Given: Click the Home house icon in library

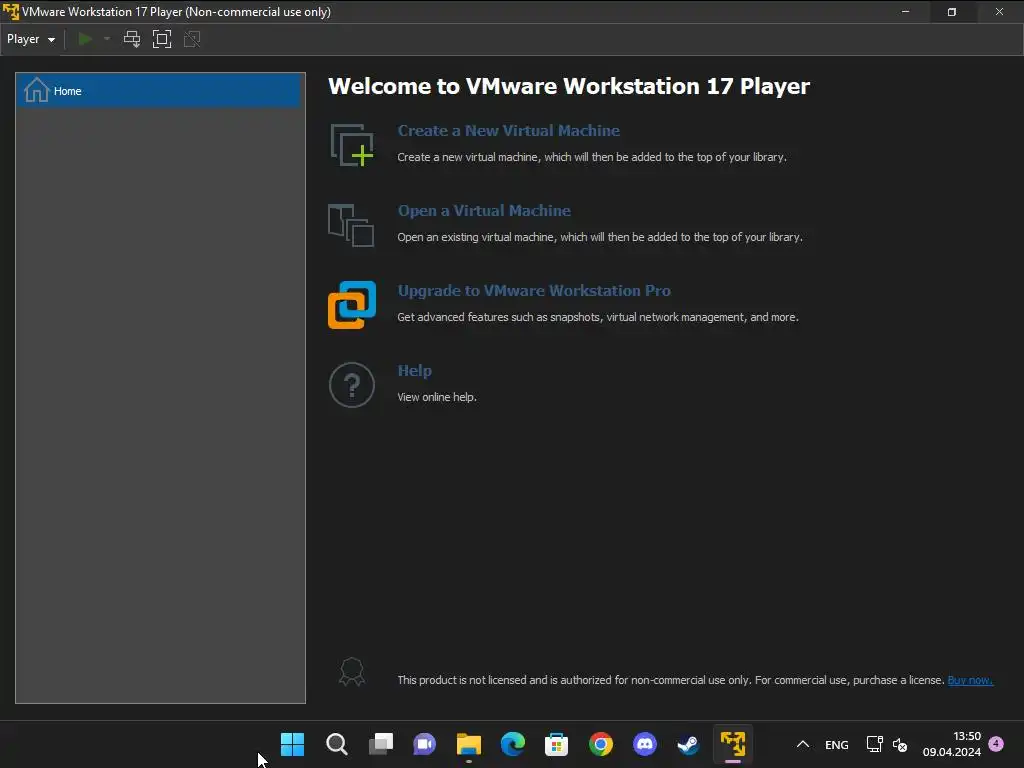Looking at the screenshot, I should pos(37,90).
